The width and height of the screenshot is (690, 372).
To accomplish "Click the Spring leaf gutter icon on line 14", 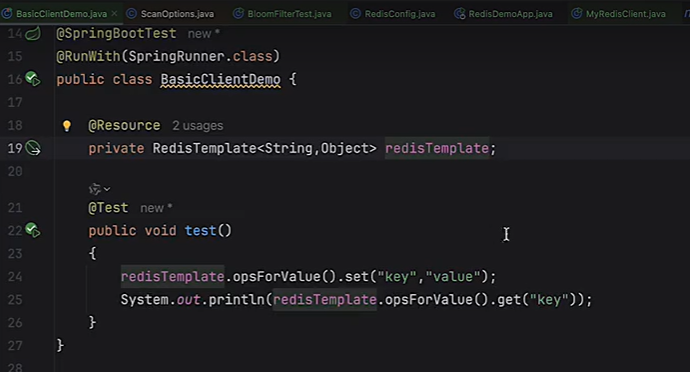I will [33, 33].
